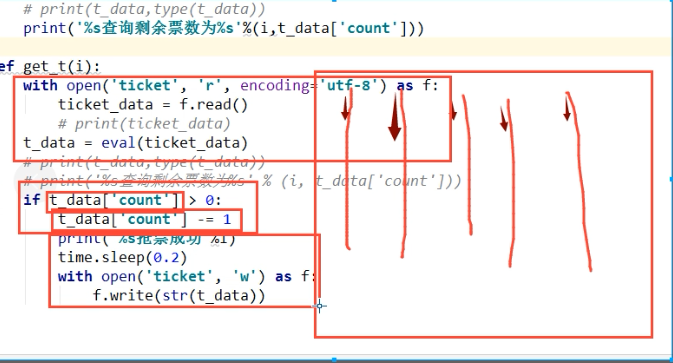Click ticket_data argument inside eval parentheses

tap(192, 142)
